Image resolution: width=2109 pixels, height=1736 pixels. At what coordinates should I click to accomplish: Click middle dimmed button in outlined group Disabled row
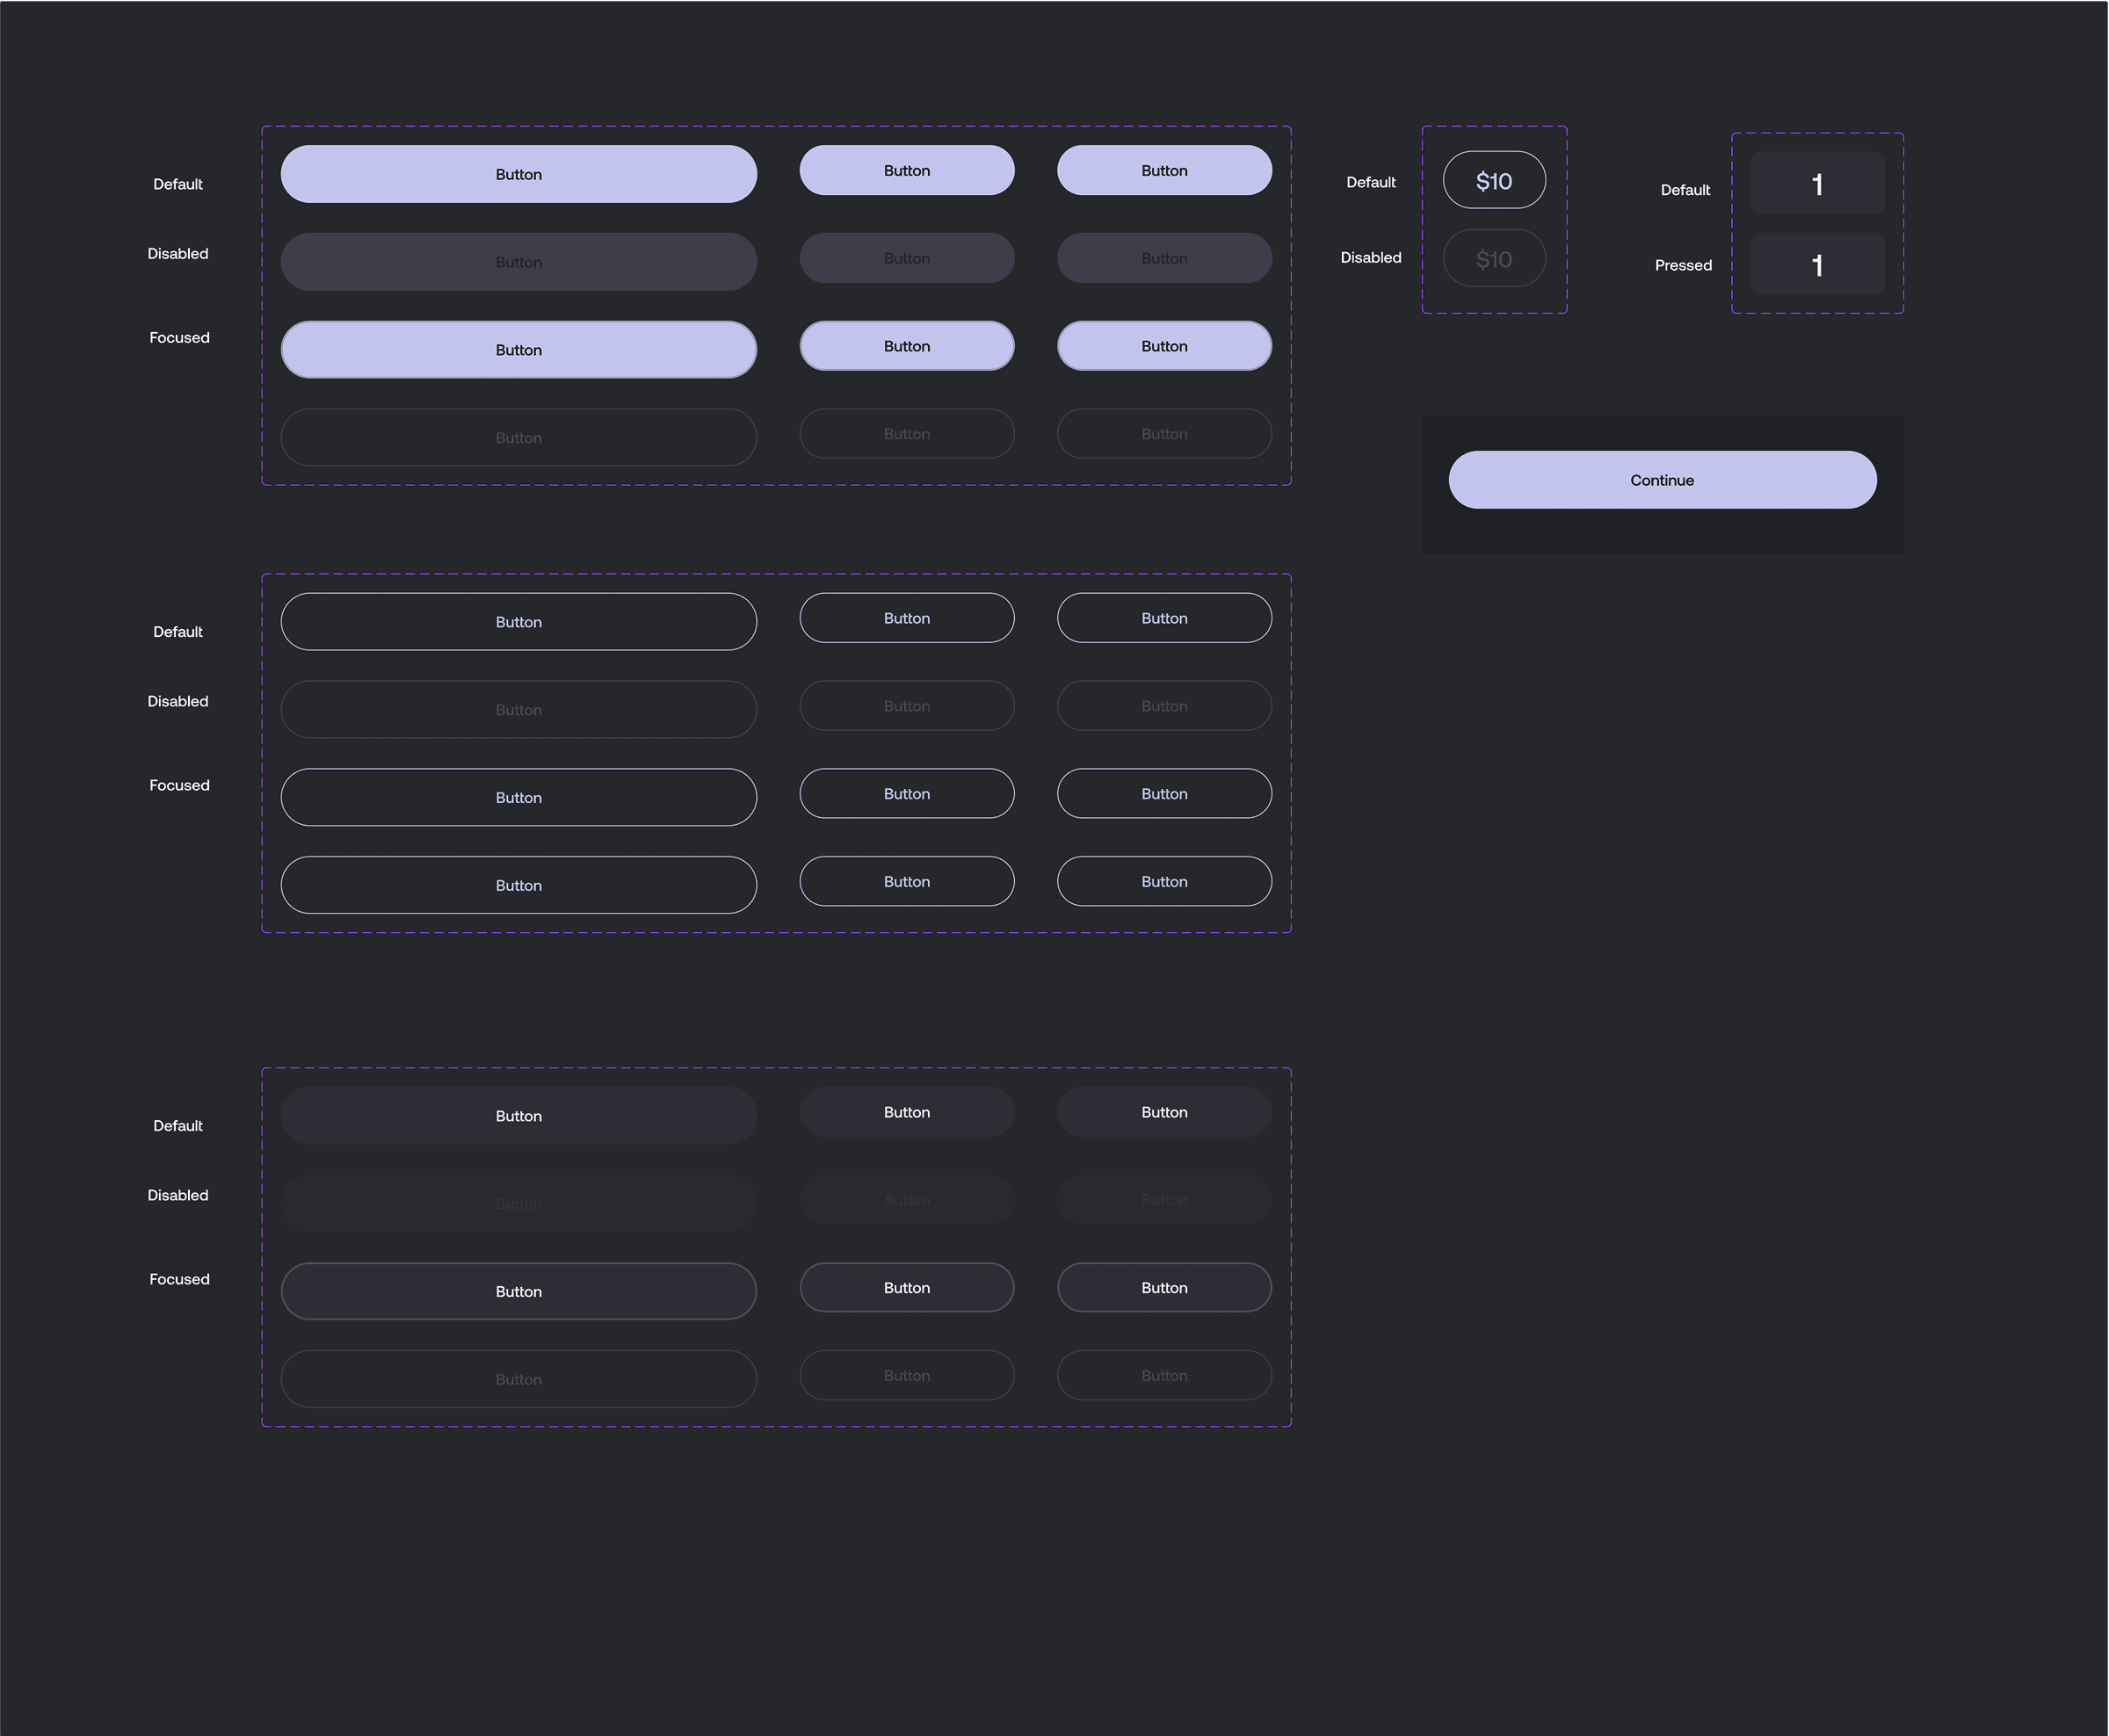[x=907, y=706]
